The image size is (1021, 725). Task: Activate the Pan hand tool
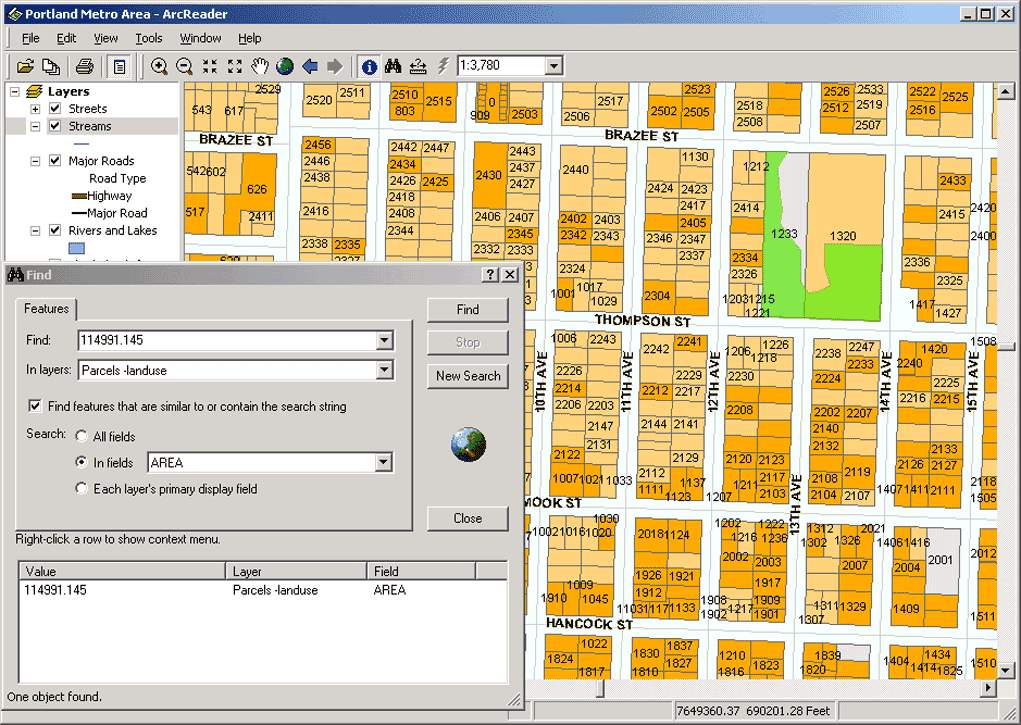[260, 66]
